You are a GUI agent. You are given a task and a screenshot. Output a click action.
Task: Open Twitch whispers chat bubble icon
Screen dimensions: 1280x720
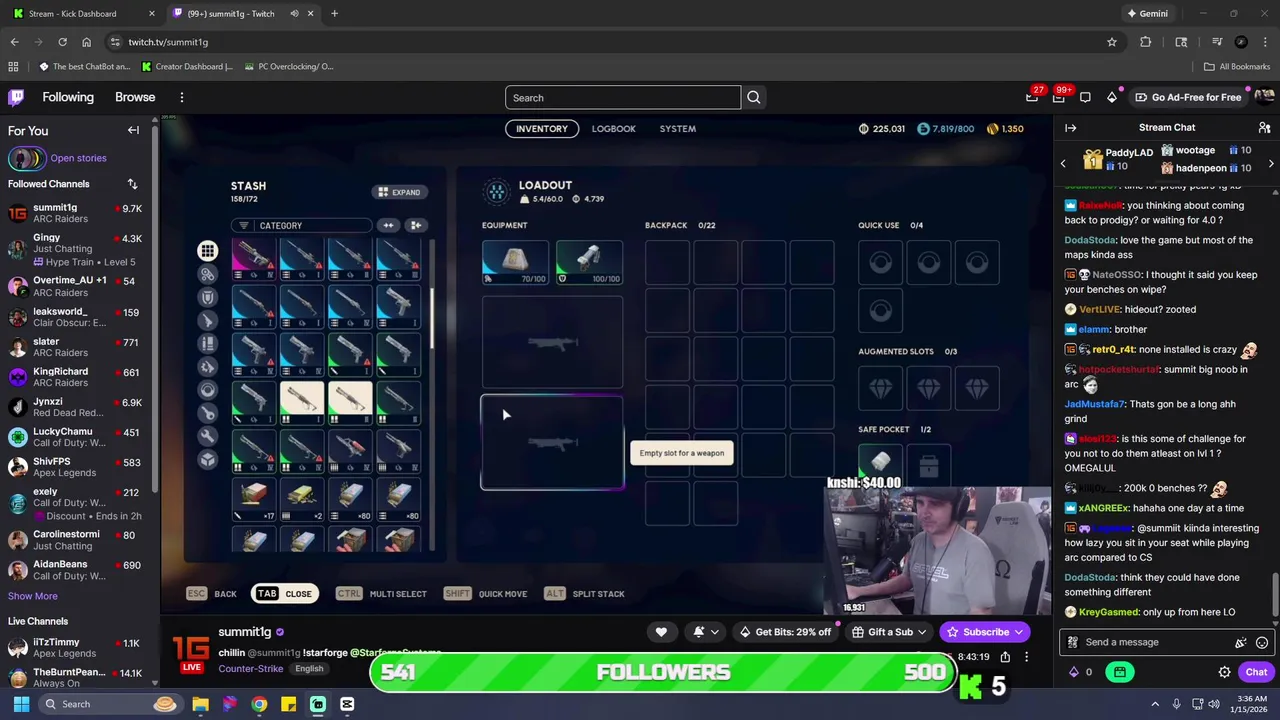pos(1085,97)
